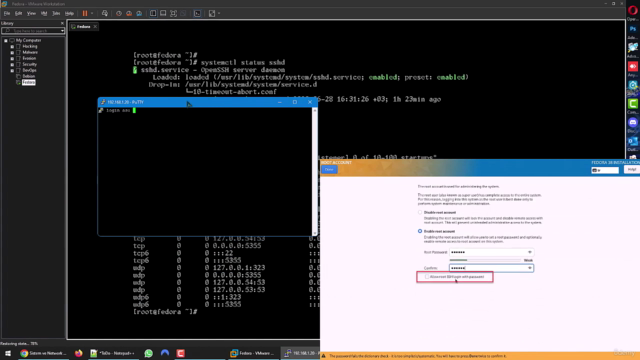This screenshot has height=360, width=640.
Task: Click the thumbnail bar view icon
Action: pyautogui.click(x=163, y=13)
